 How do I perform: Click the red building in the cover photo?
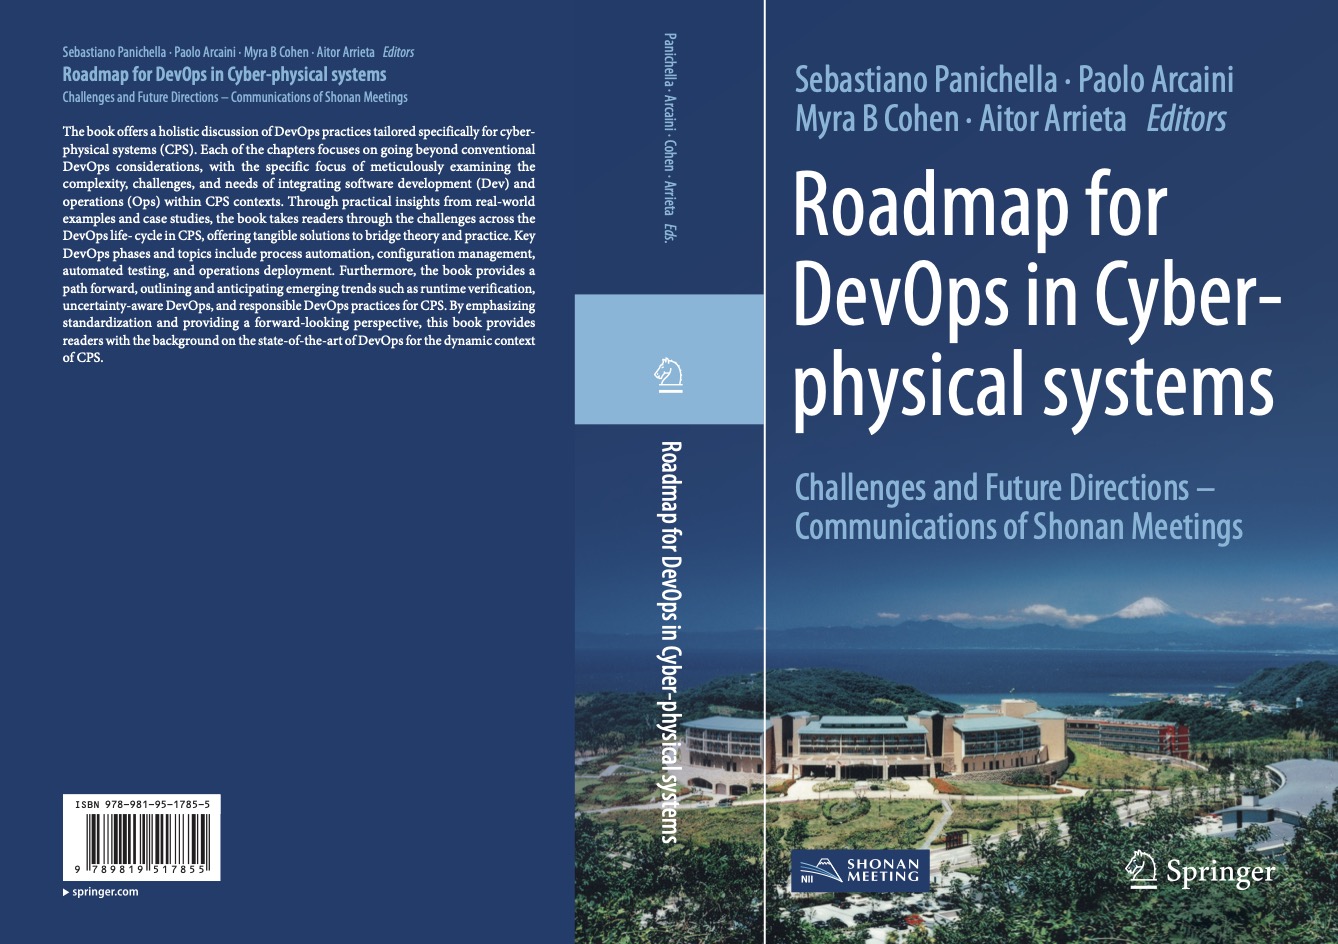1170,739
